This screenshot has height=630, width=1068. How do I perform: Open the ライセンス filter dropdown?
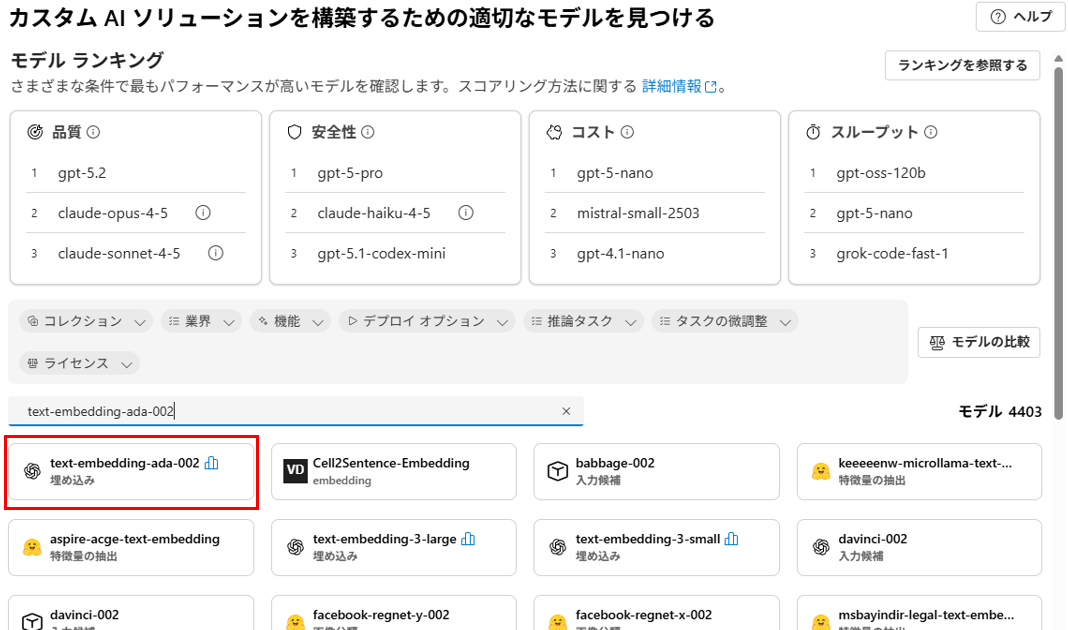click(80, 363)
